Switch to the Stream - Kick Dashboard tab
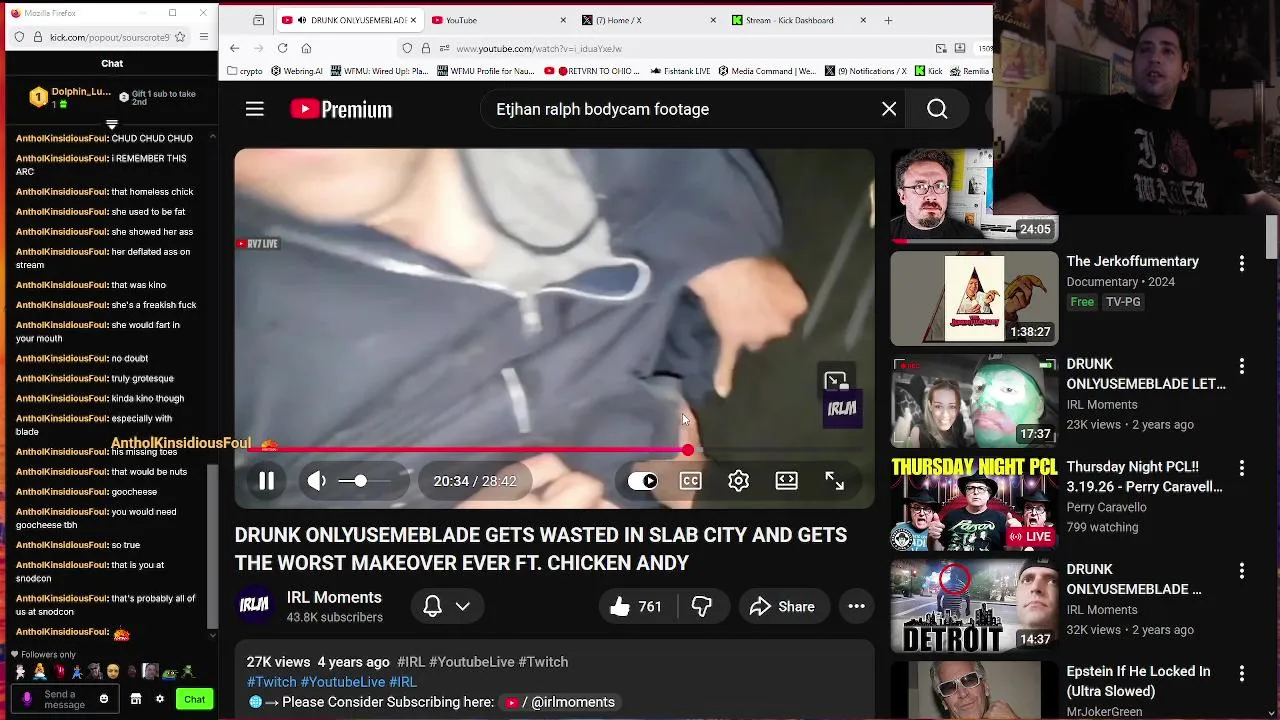Viewport: 1280px width, 720px height. (798, 20)
